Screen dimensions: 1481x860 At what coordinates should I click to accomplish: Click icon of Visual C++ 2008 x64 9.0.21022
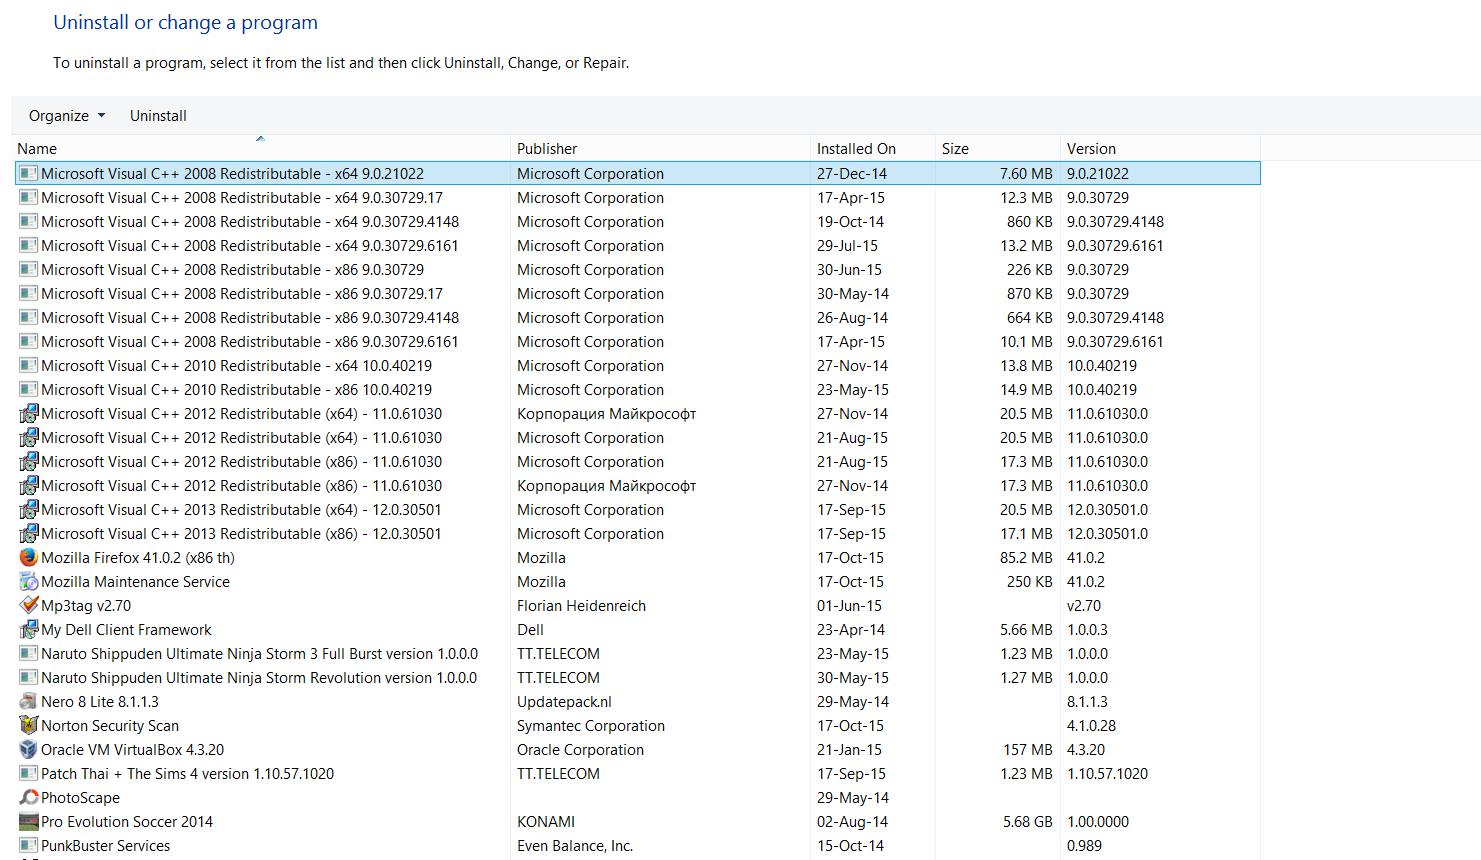click(28, 174)
